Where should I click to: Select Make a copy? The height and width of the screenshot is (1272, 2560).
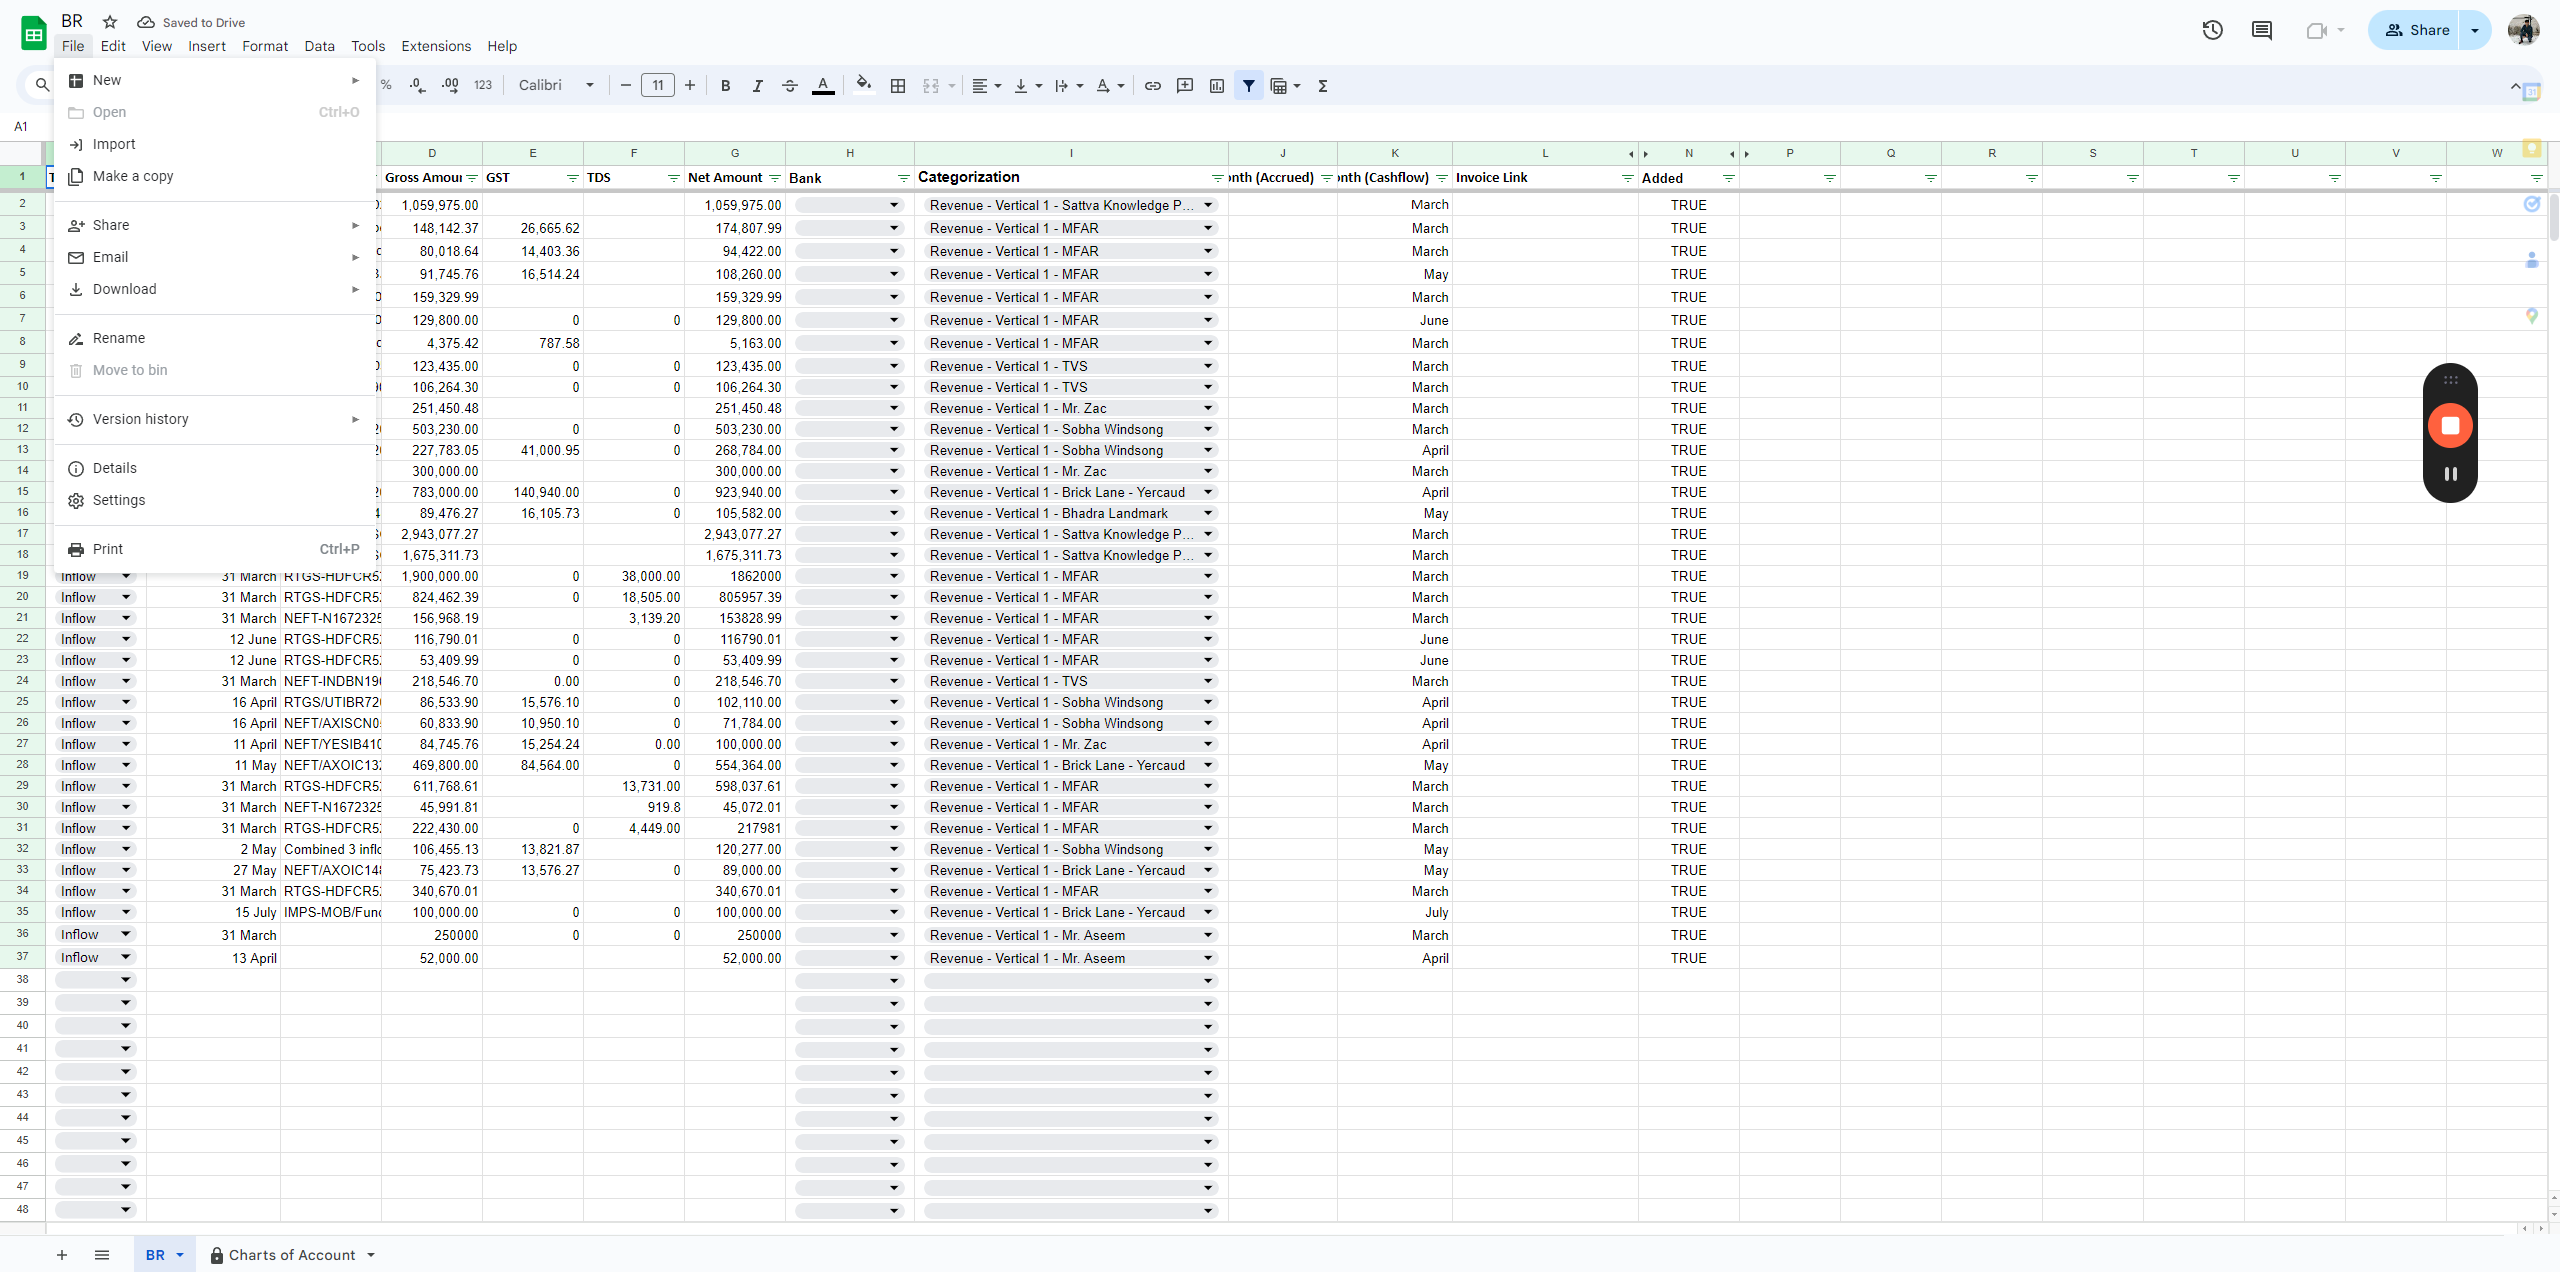(215, 176)
